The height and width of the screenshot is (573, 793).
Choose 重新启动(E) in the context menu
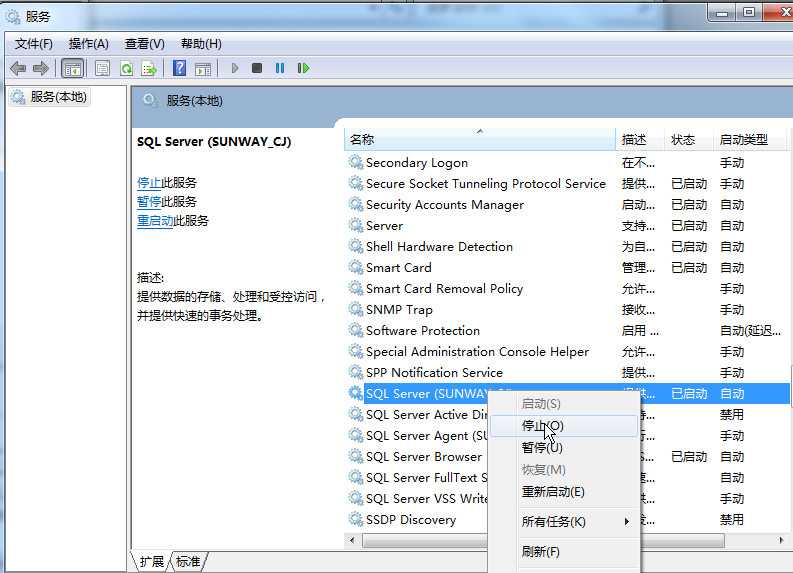[564, 492]
